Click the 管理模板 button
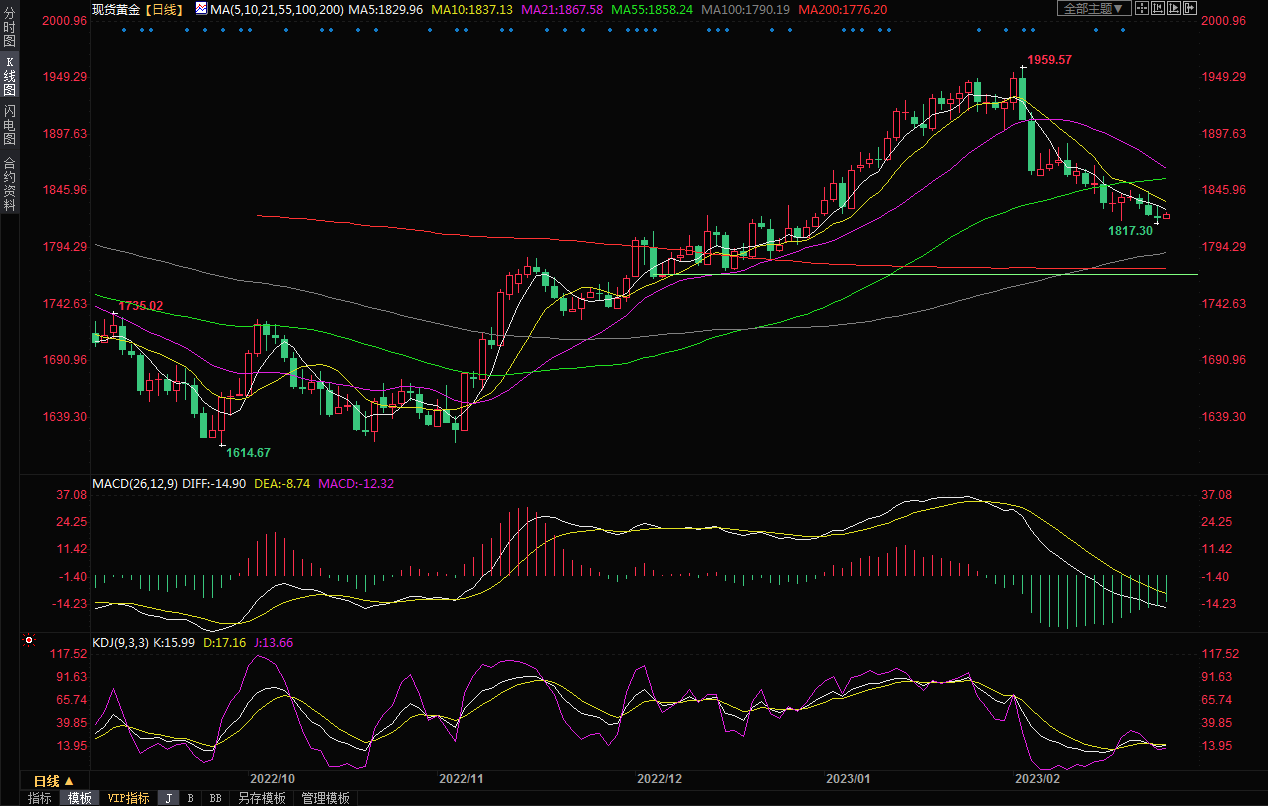 coord(326,798)
